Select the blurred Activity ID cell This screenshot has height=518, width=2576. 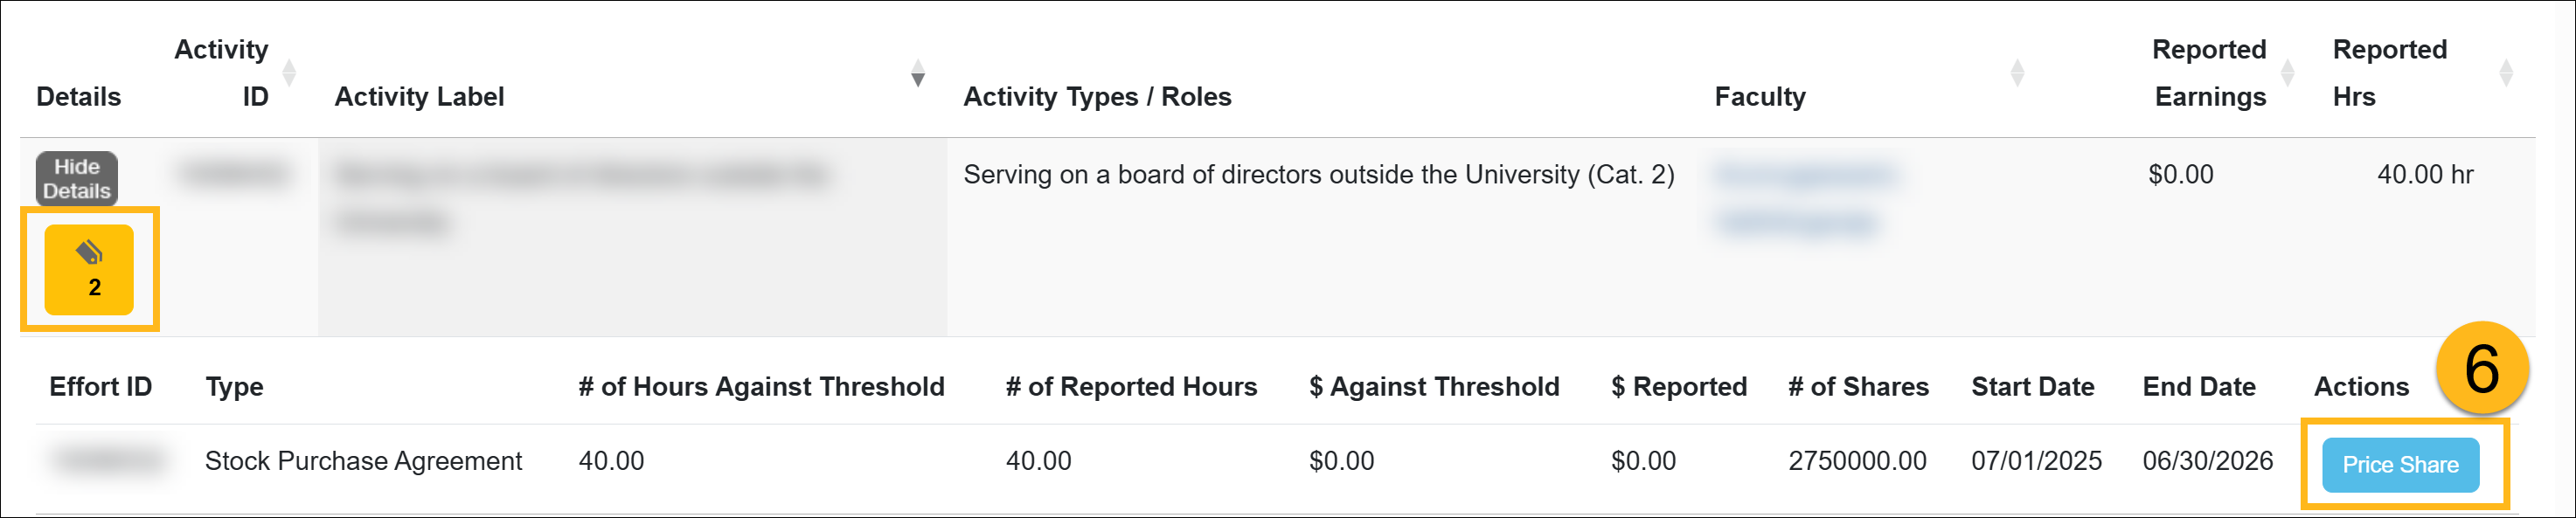pos(235,175)
